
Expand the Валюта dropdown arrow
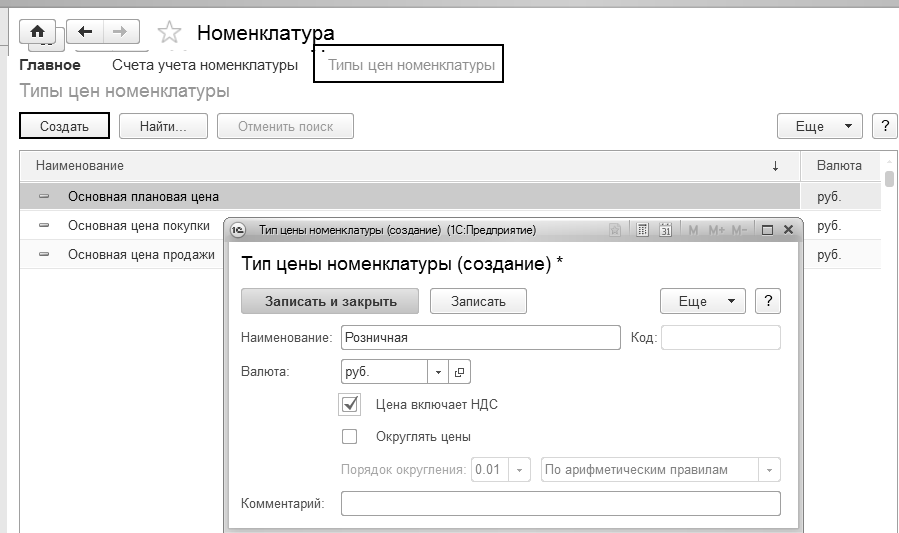click(x=438, y=372)
